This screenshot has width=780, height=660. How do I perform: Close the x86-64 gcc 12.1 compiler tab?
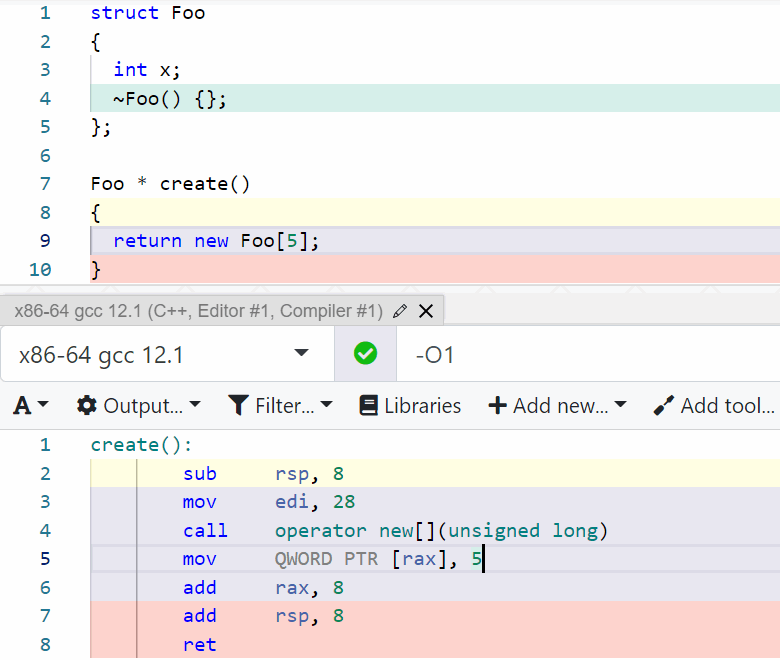click(x=426, y=311)
